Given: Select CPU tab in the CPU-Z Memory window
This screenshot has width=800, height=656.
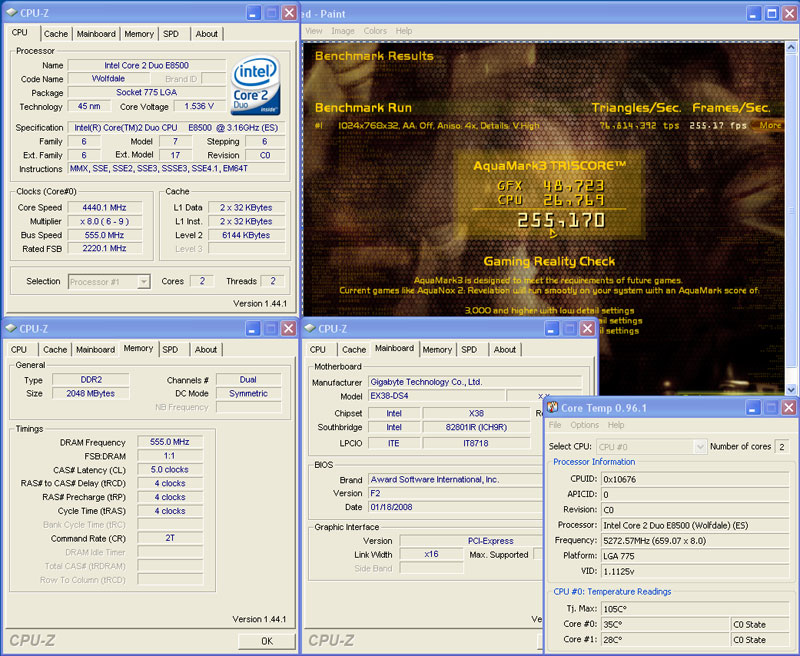Looking at the screenshot, I should point(19,349).
